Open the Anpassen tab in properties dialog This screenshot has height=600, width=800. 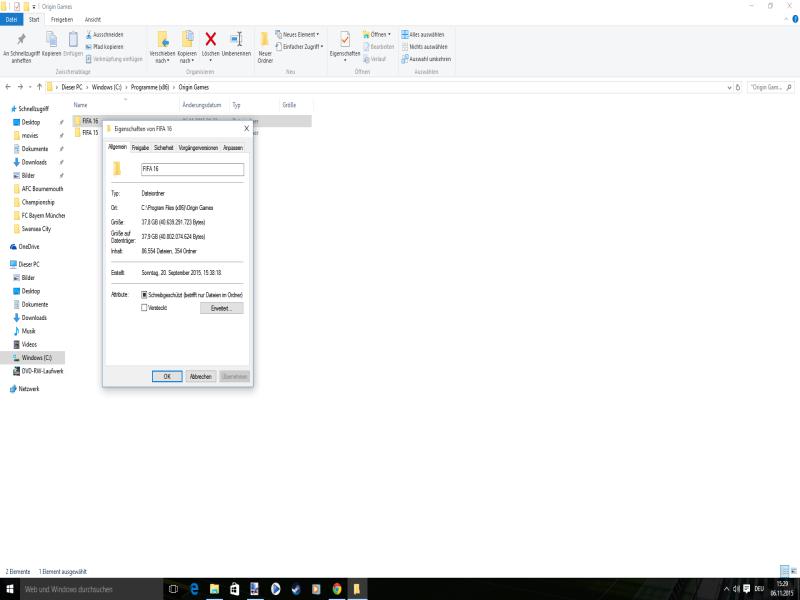pyautogui.click(x=233, y=148)
